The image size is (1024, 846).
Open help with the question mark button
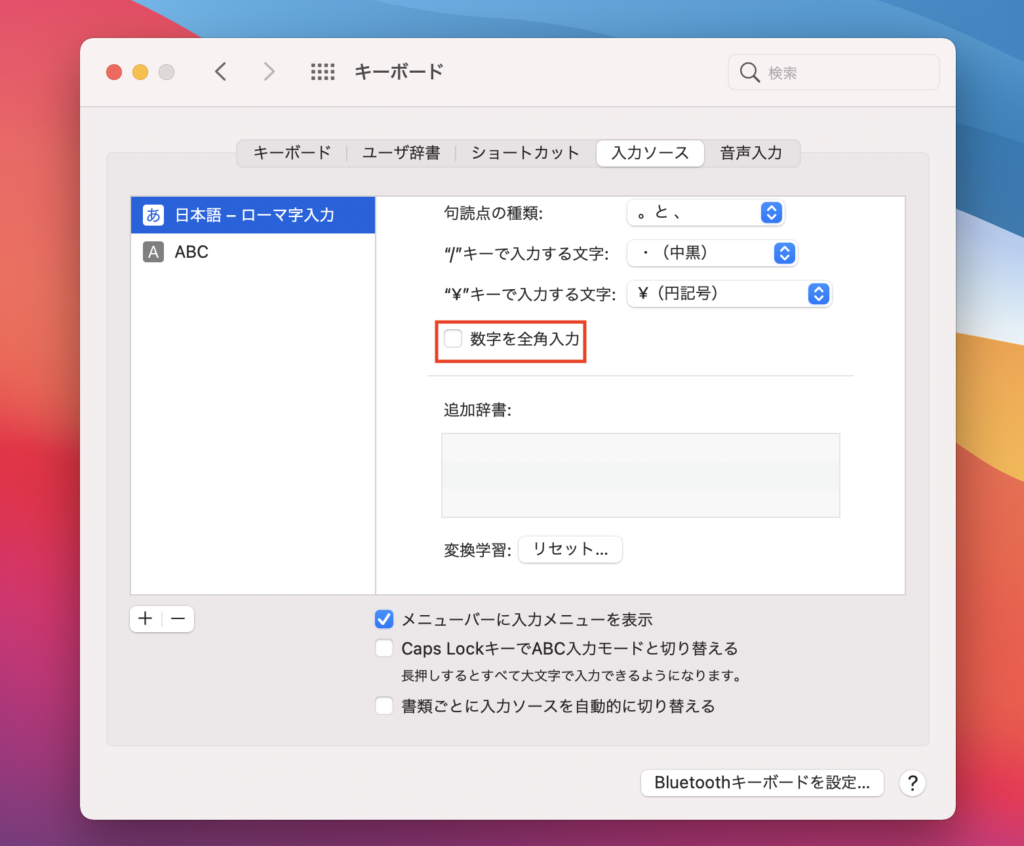tap(912, 783)
